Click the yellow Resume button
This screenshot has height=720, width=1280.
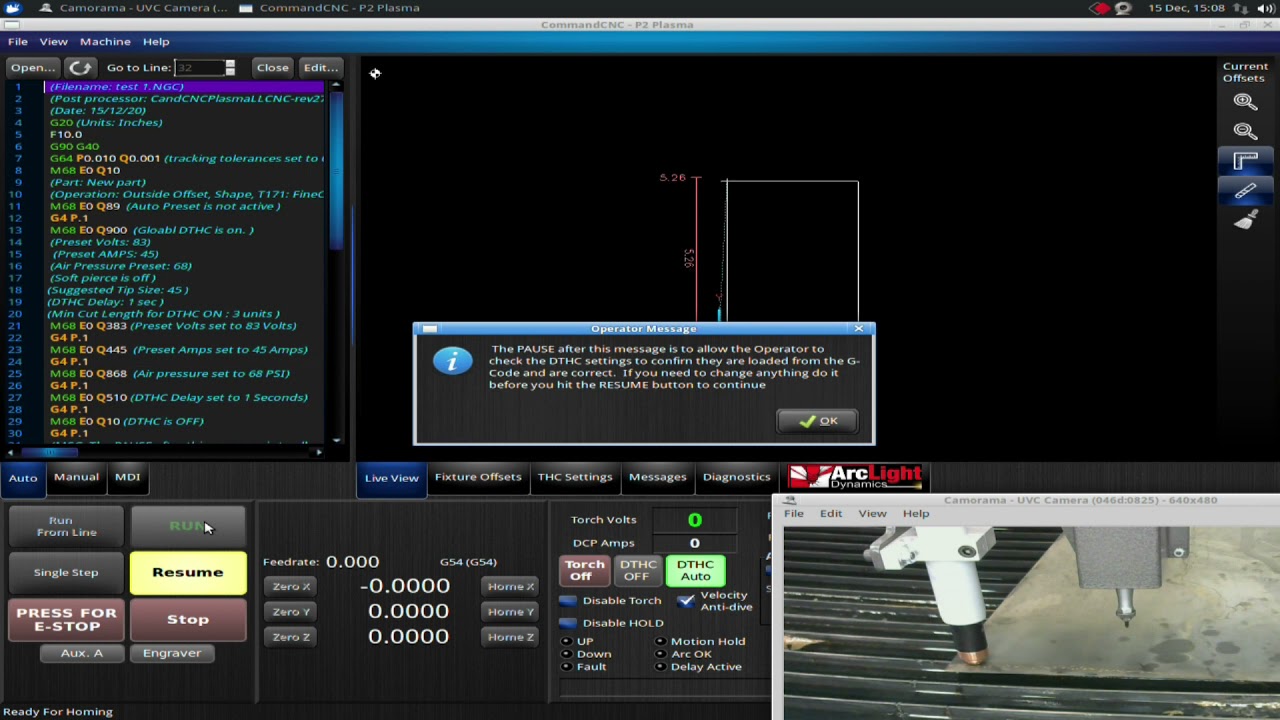188,573
